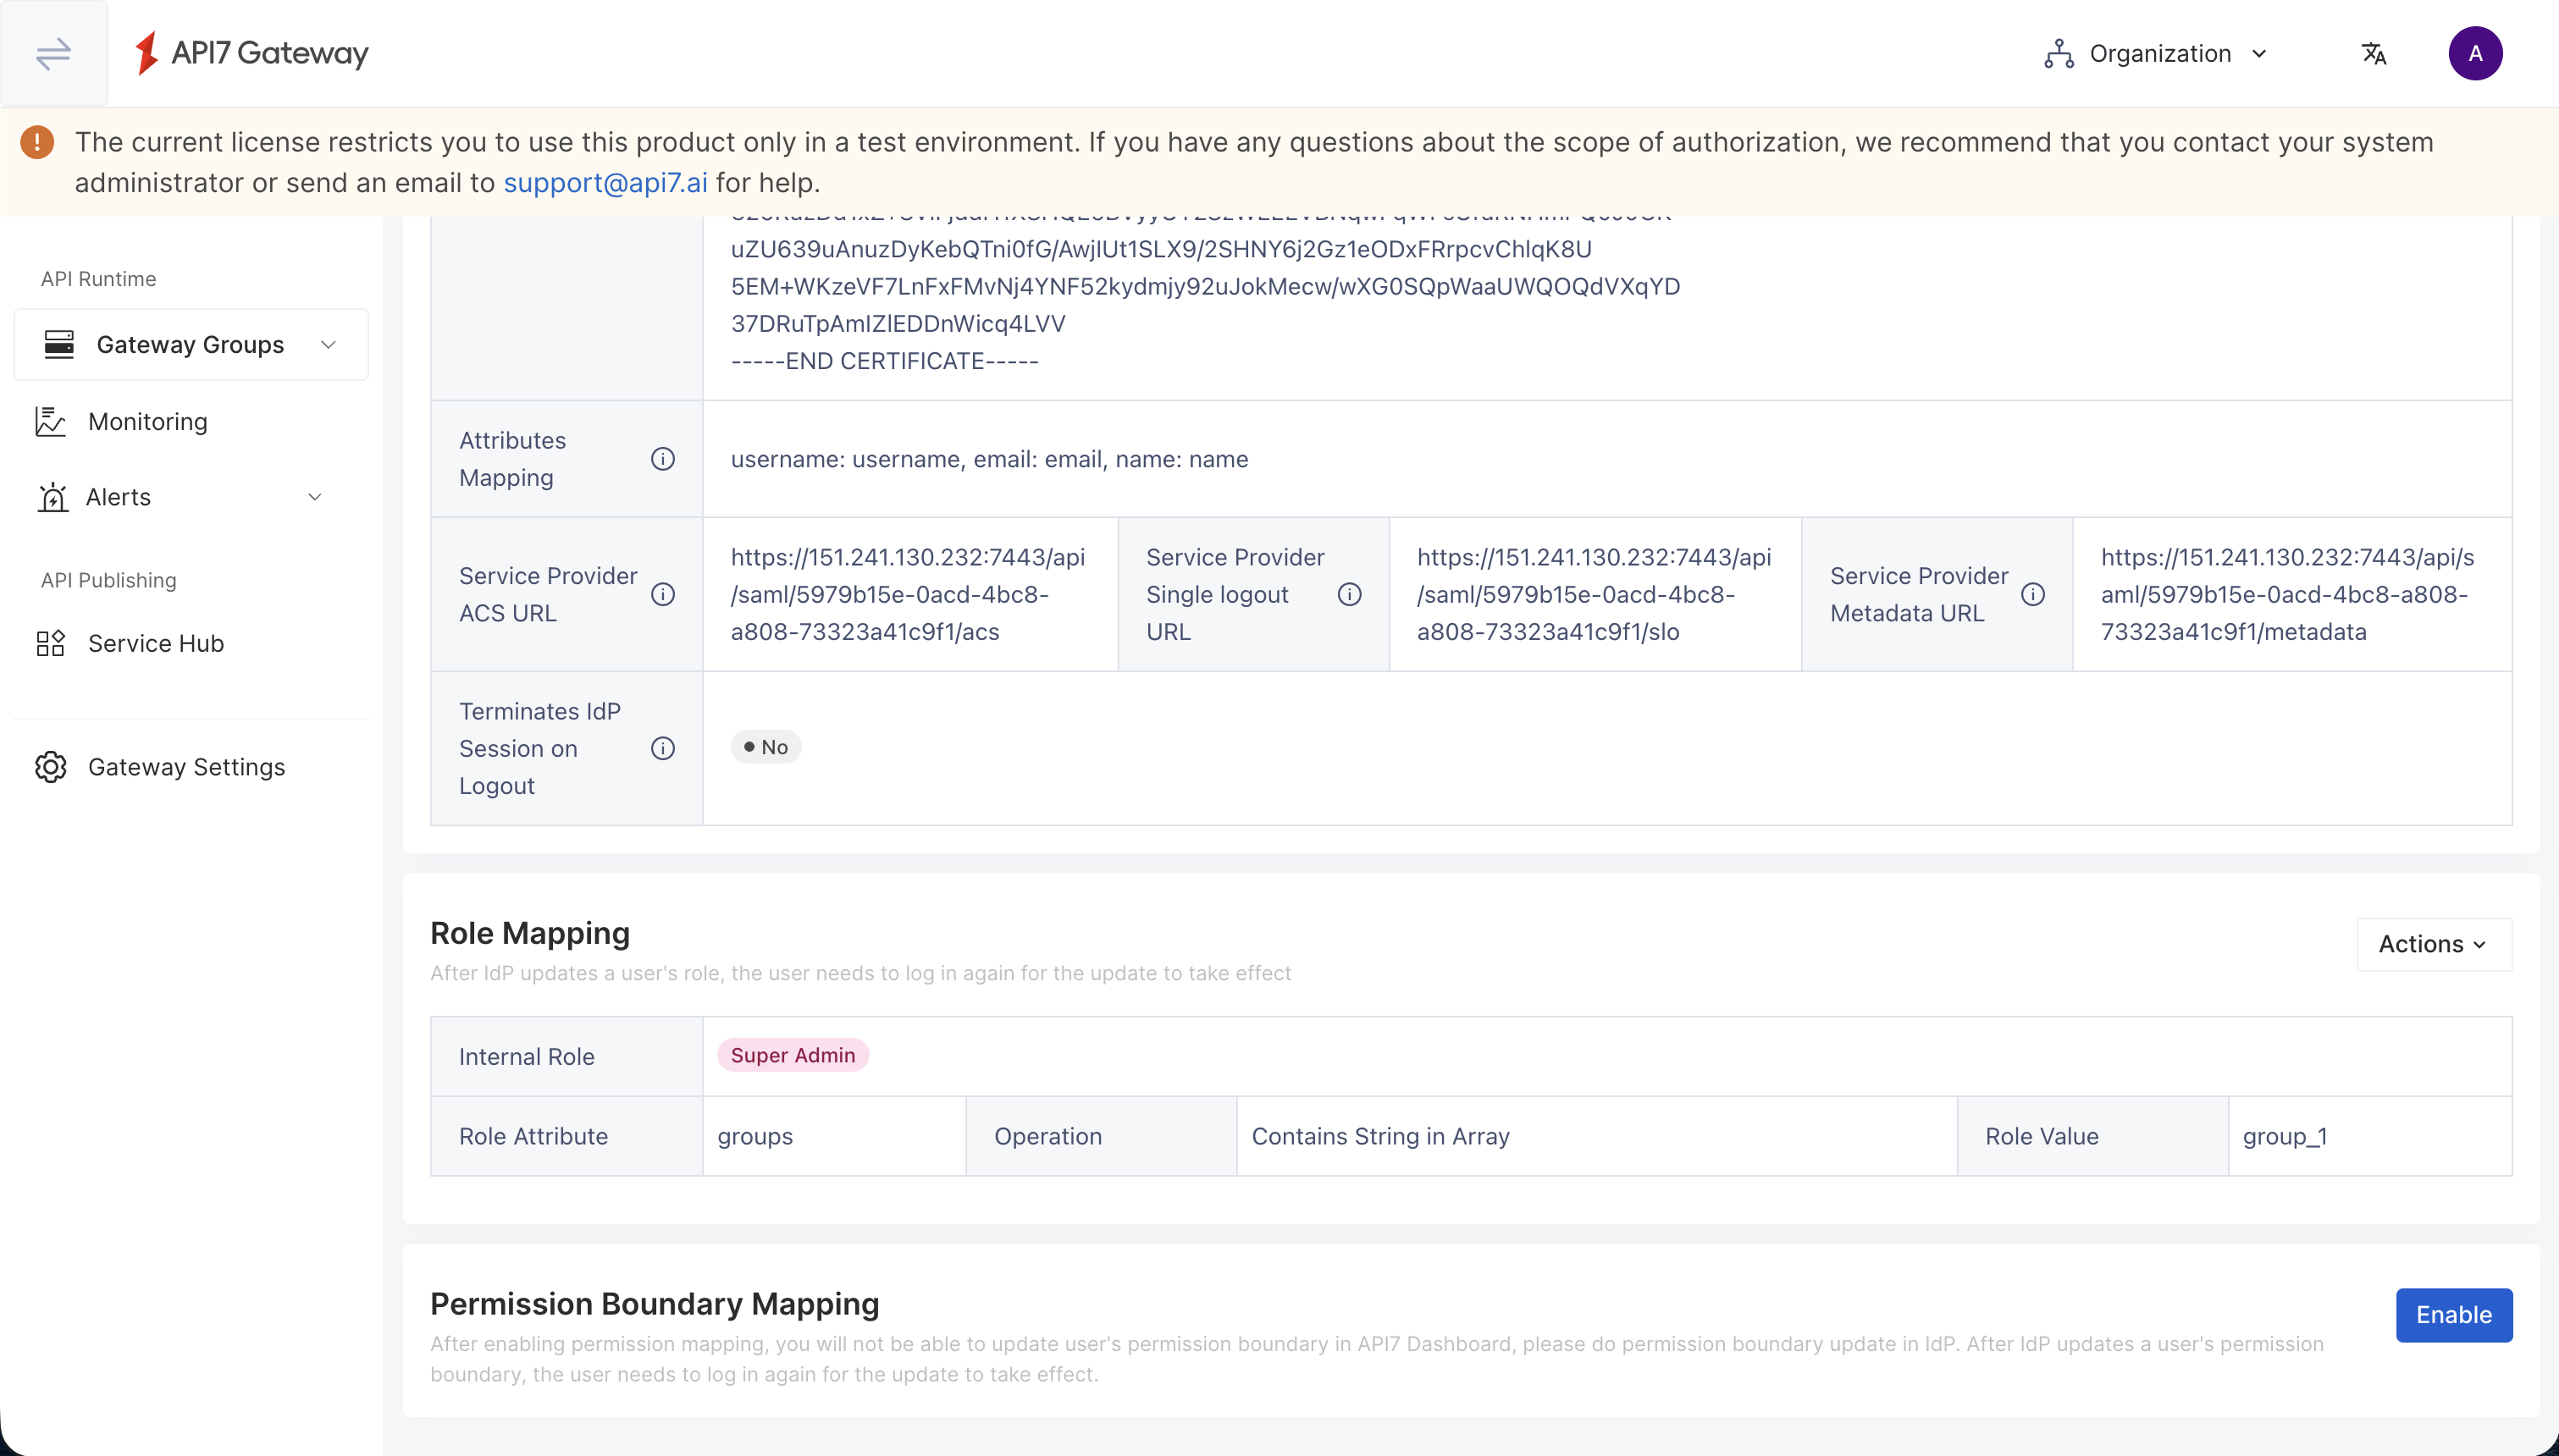The height and width of the screenshot is (1456, 2559).
Task: Collapse the sidebar using the top-left icon
Action: 54,54
